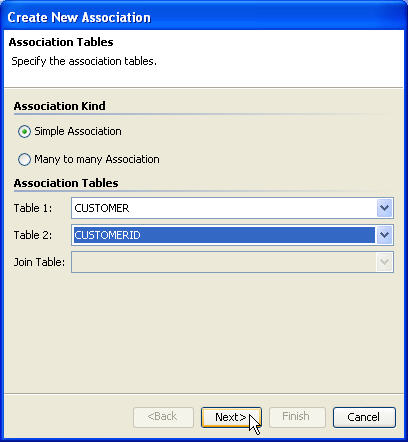
Task: Click the highlighted CUSTOMERID entry in Table 2
Action: tap(107, 235)
